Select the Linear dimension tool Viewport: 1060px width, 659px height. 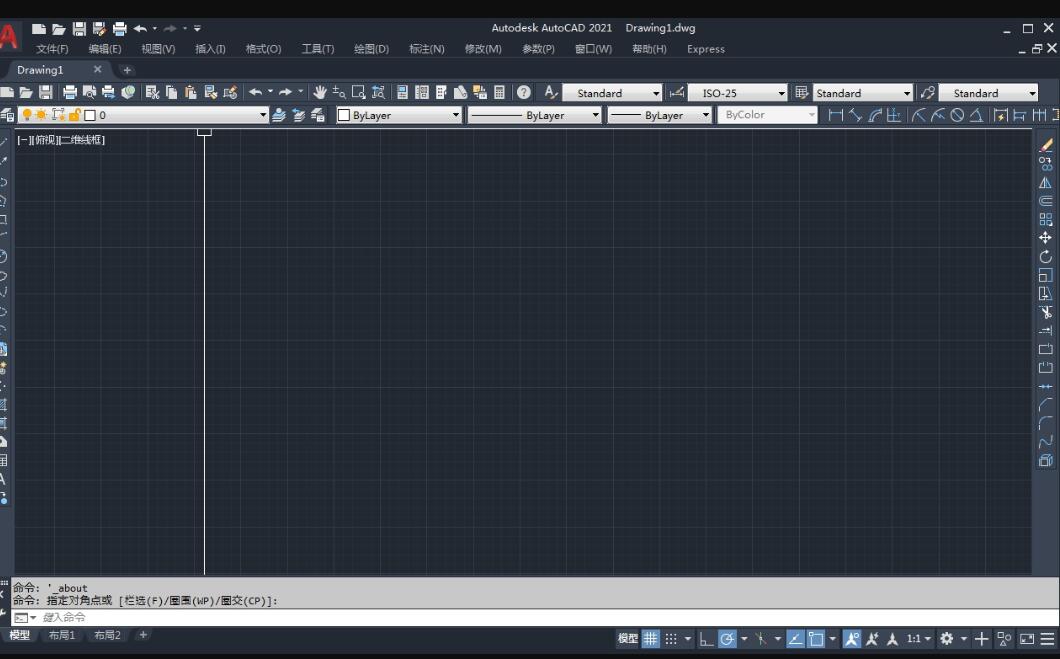tap(836, 115)
